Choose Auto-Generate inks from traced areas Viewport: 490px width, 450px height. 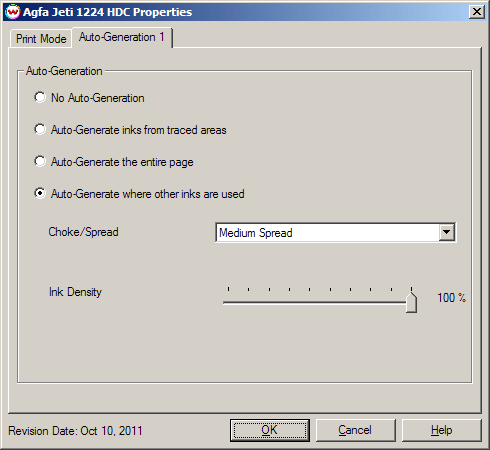[40, 129]
